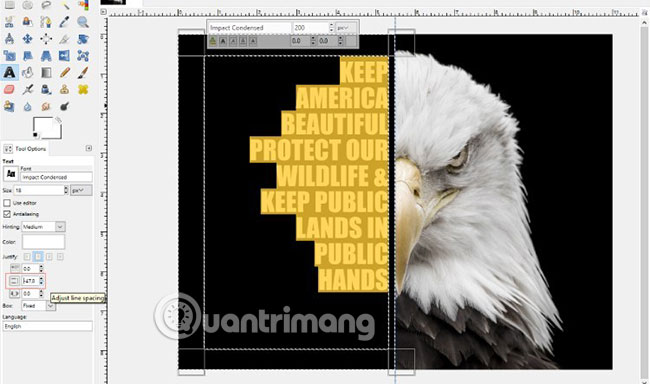Select the Blend gradient tool
The width and height of the screenshot is (650, 384).
46,73
